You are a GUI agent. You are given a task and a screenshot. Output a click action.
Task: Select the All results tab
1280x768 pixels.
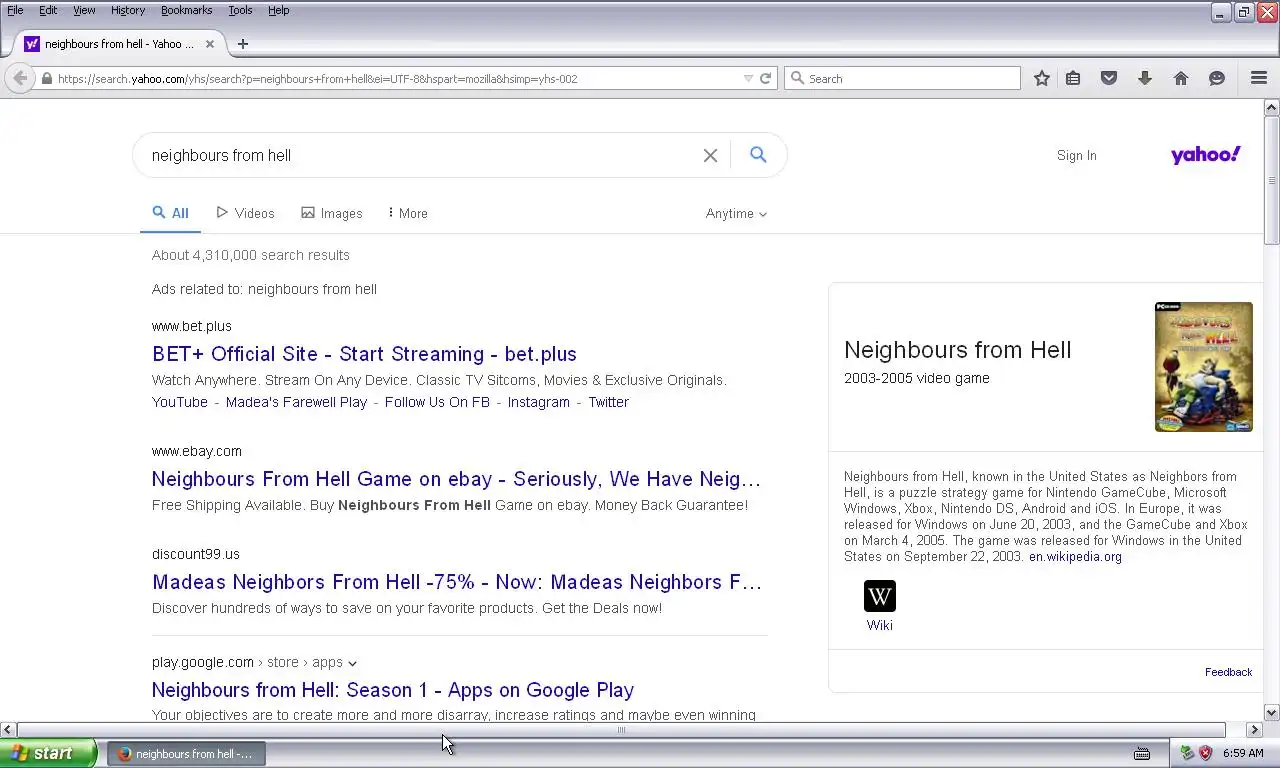coord(170,213)
